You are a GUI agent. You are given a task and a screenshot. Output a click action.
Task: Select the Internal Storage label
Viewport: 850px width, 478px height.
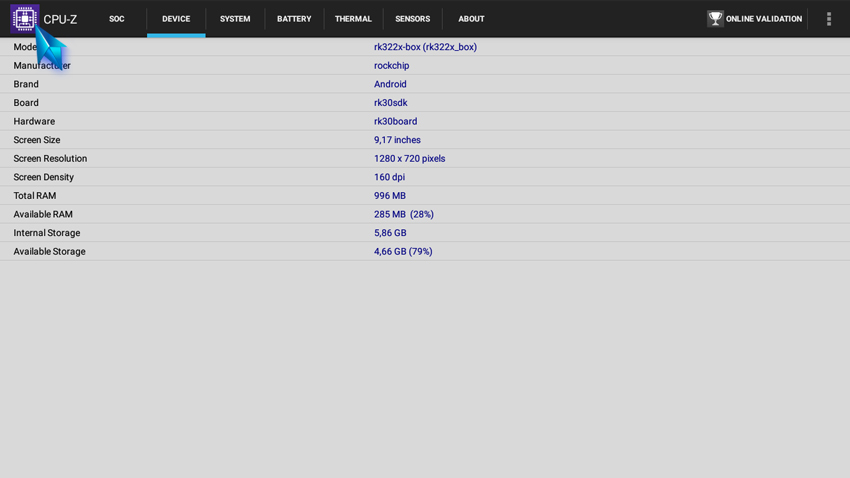click(x=47, y=233)
